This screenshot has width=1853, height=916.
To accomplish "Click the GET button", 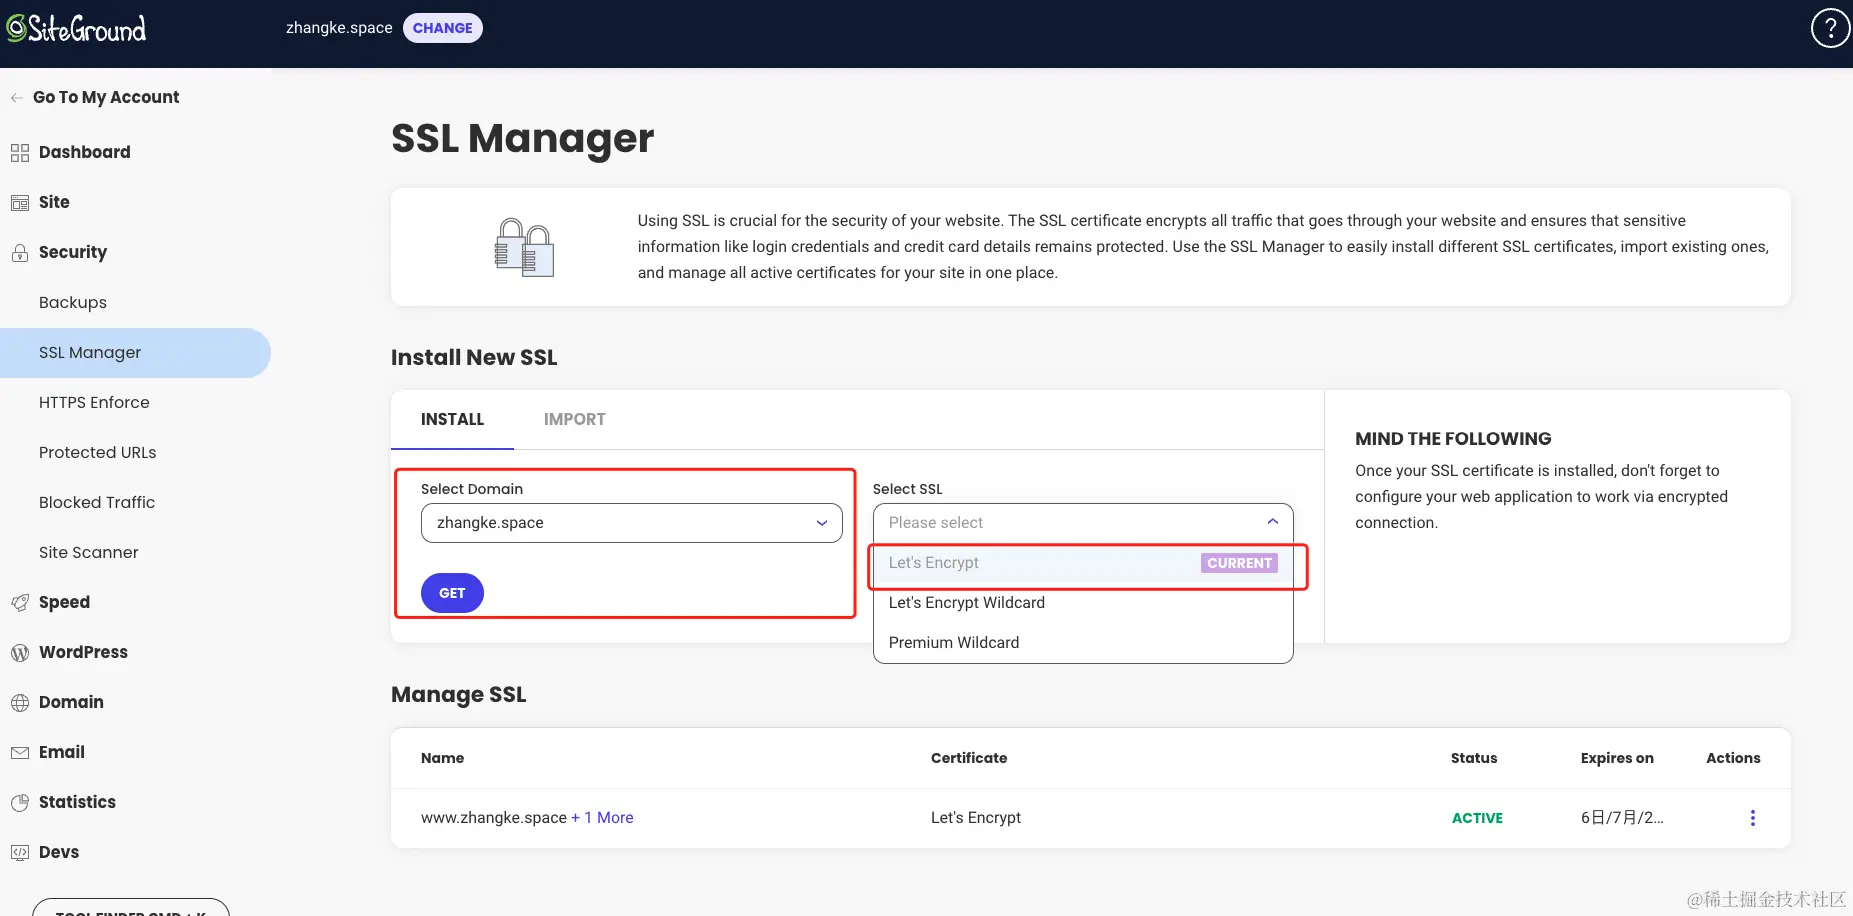I will pos(452,593).
